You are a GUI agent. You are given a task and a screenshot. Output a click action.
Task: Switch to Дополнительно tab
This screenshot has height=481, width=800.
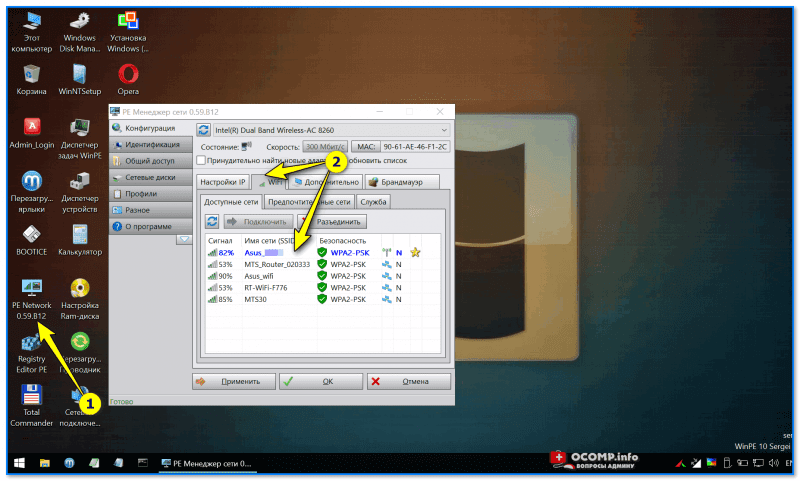coord(327,182)
